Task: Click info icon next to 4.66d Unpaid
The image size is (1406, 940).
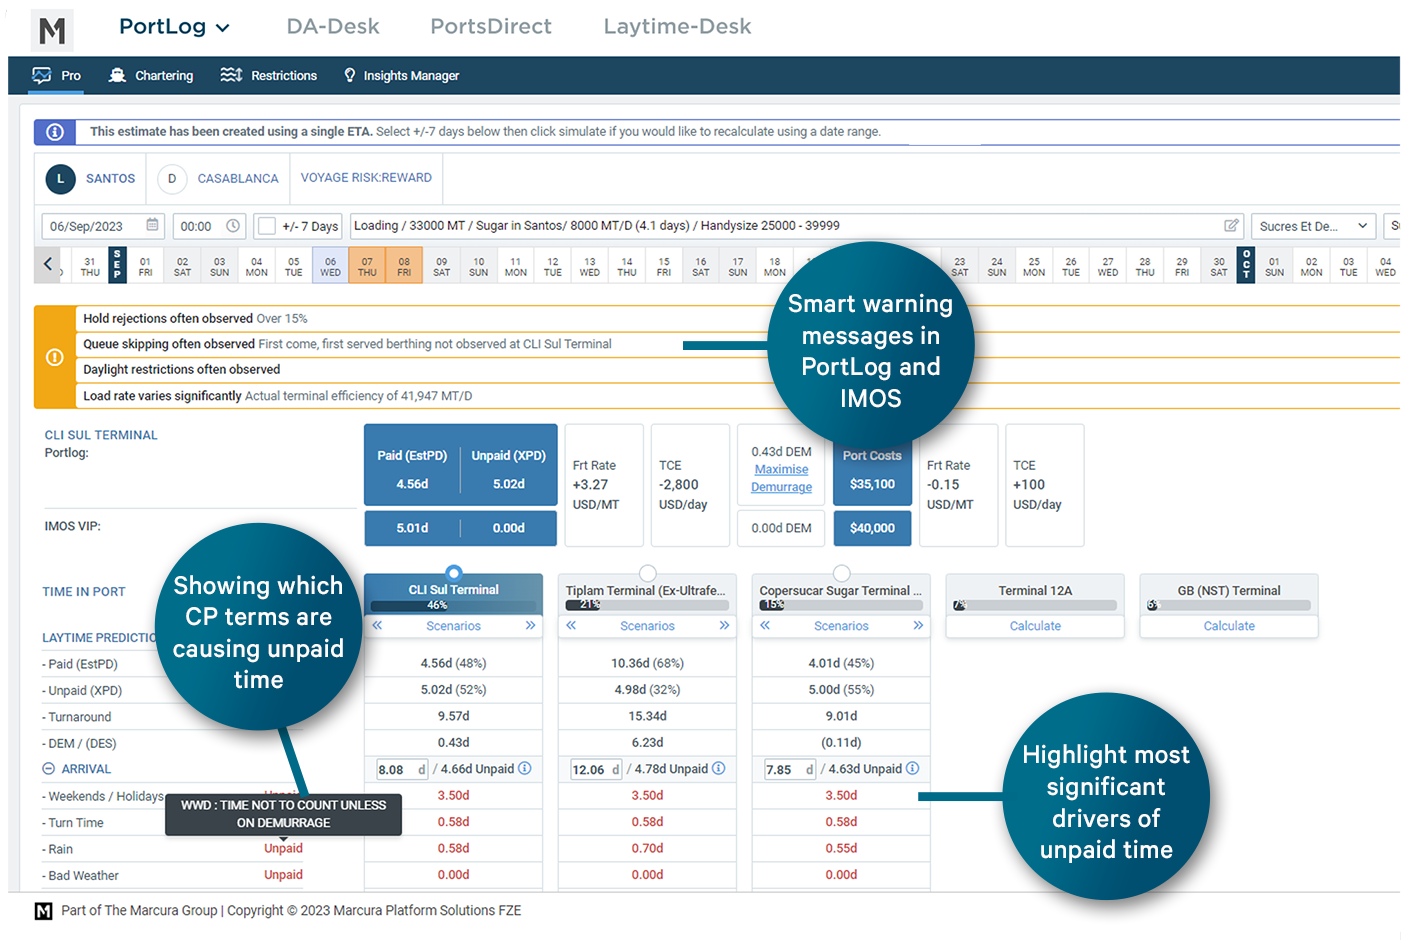Action: [525, 769]
